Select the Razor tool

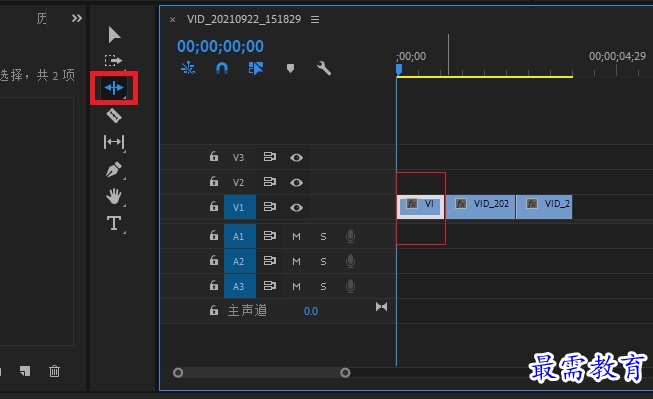[114, 115]
